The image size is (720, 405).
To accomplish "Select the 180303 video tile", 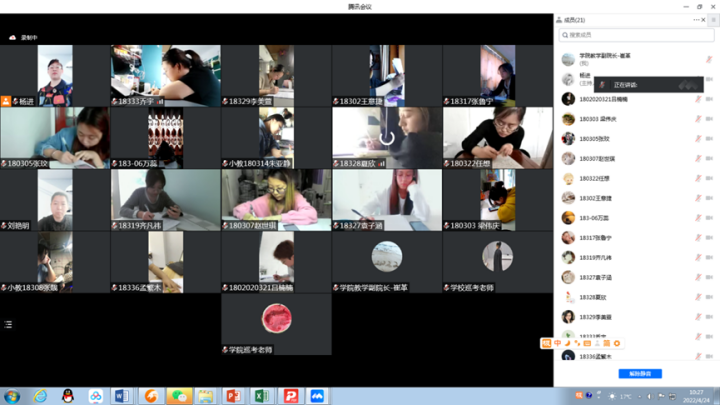I will 498,200.
